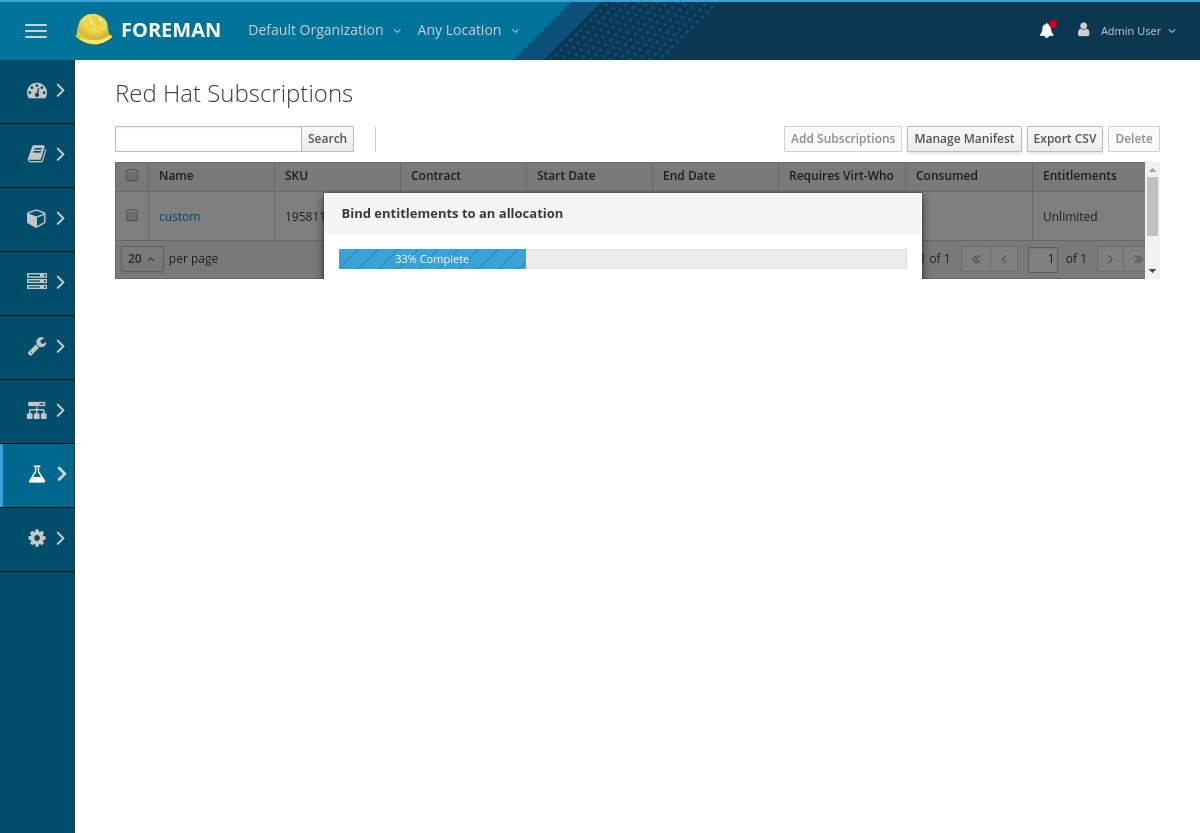This screenshot has height=833, width=1200.
Task: Open Manage Manifest
Action: point(964,139)
